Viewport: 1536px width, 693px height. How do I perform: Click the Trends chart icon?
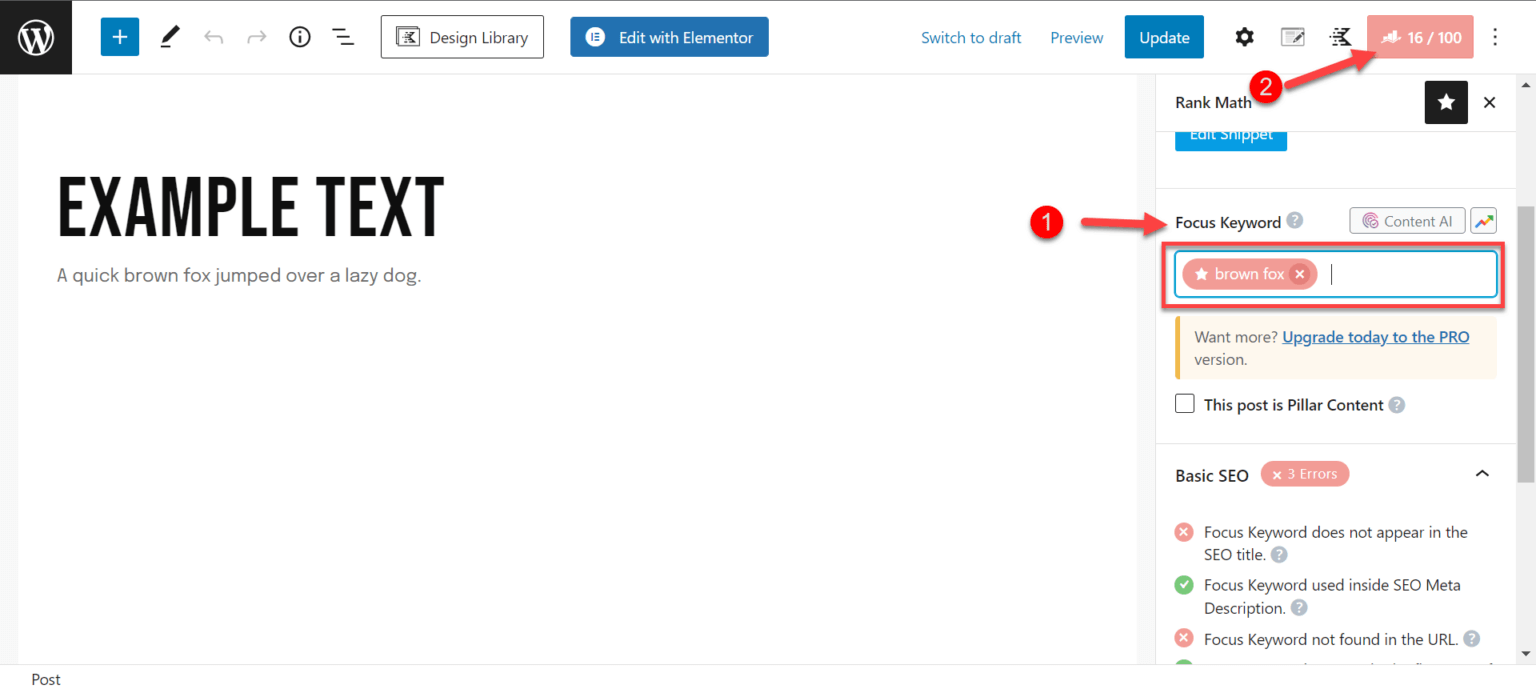pyautogui.click(x=1484, y=221)
